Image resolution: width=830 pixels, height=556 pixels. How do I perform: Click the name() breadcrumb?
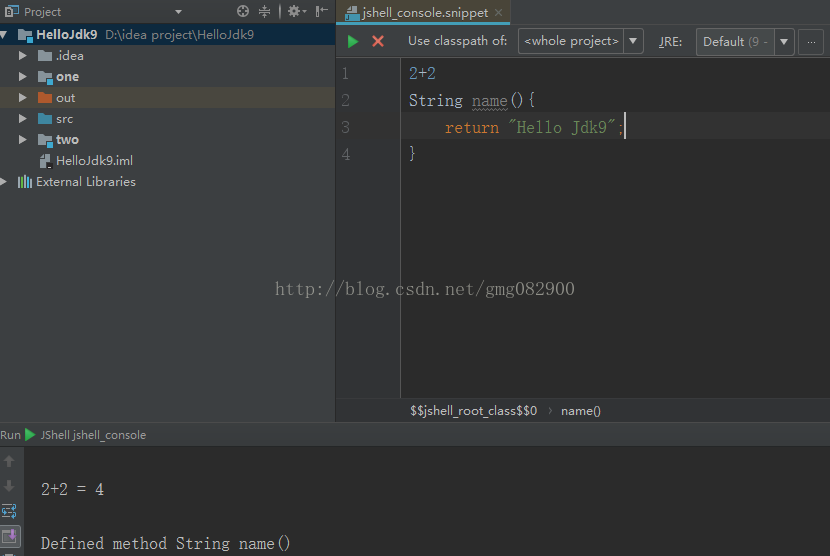tap(581, 411)
